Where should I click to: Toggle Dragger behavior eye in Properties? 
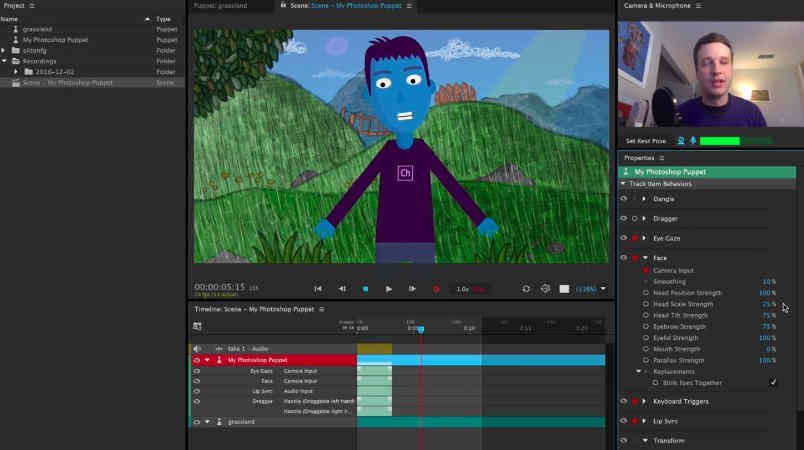tap(624, 218)
